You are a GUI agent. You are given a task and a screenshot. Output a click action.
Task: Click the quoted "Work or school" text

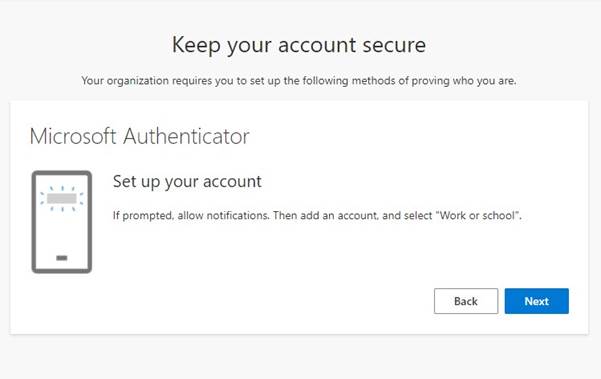tap(478, 215)
